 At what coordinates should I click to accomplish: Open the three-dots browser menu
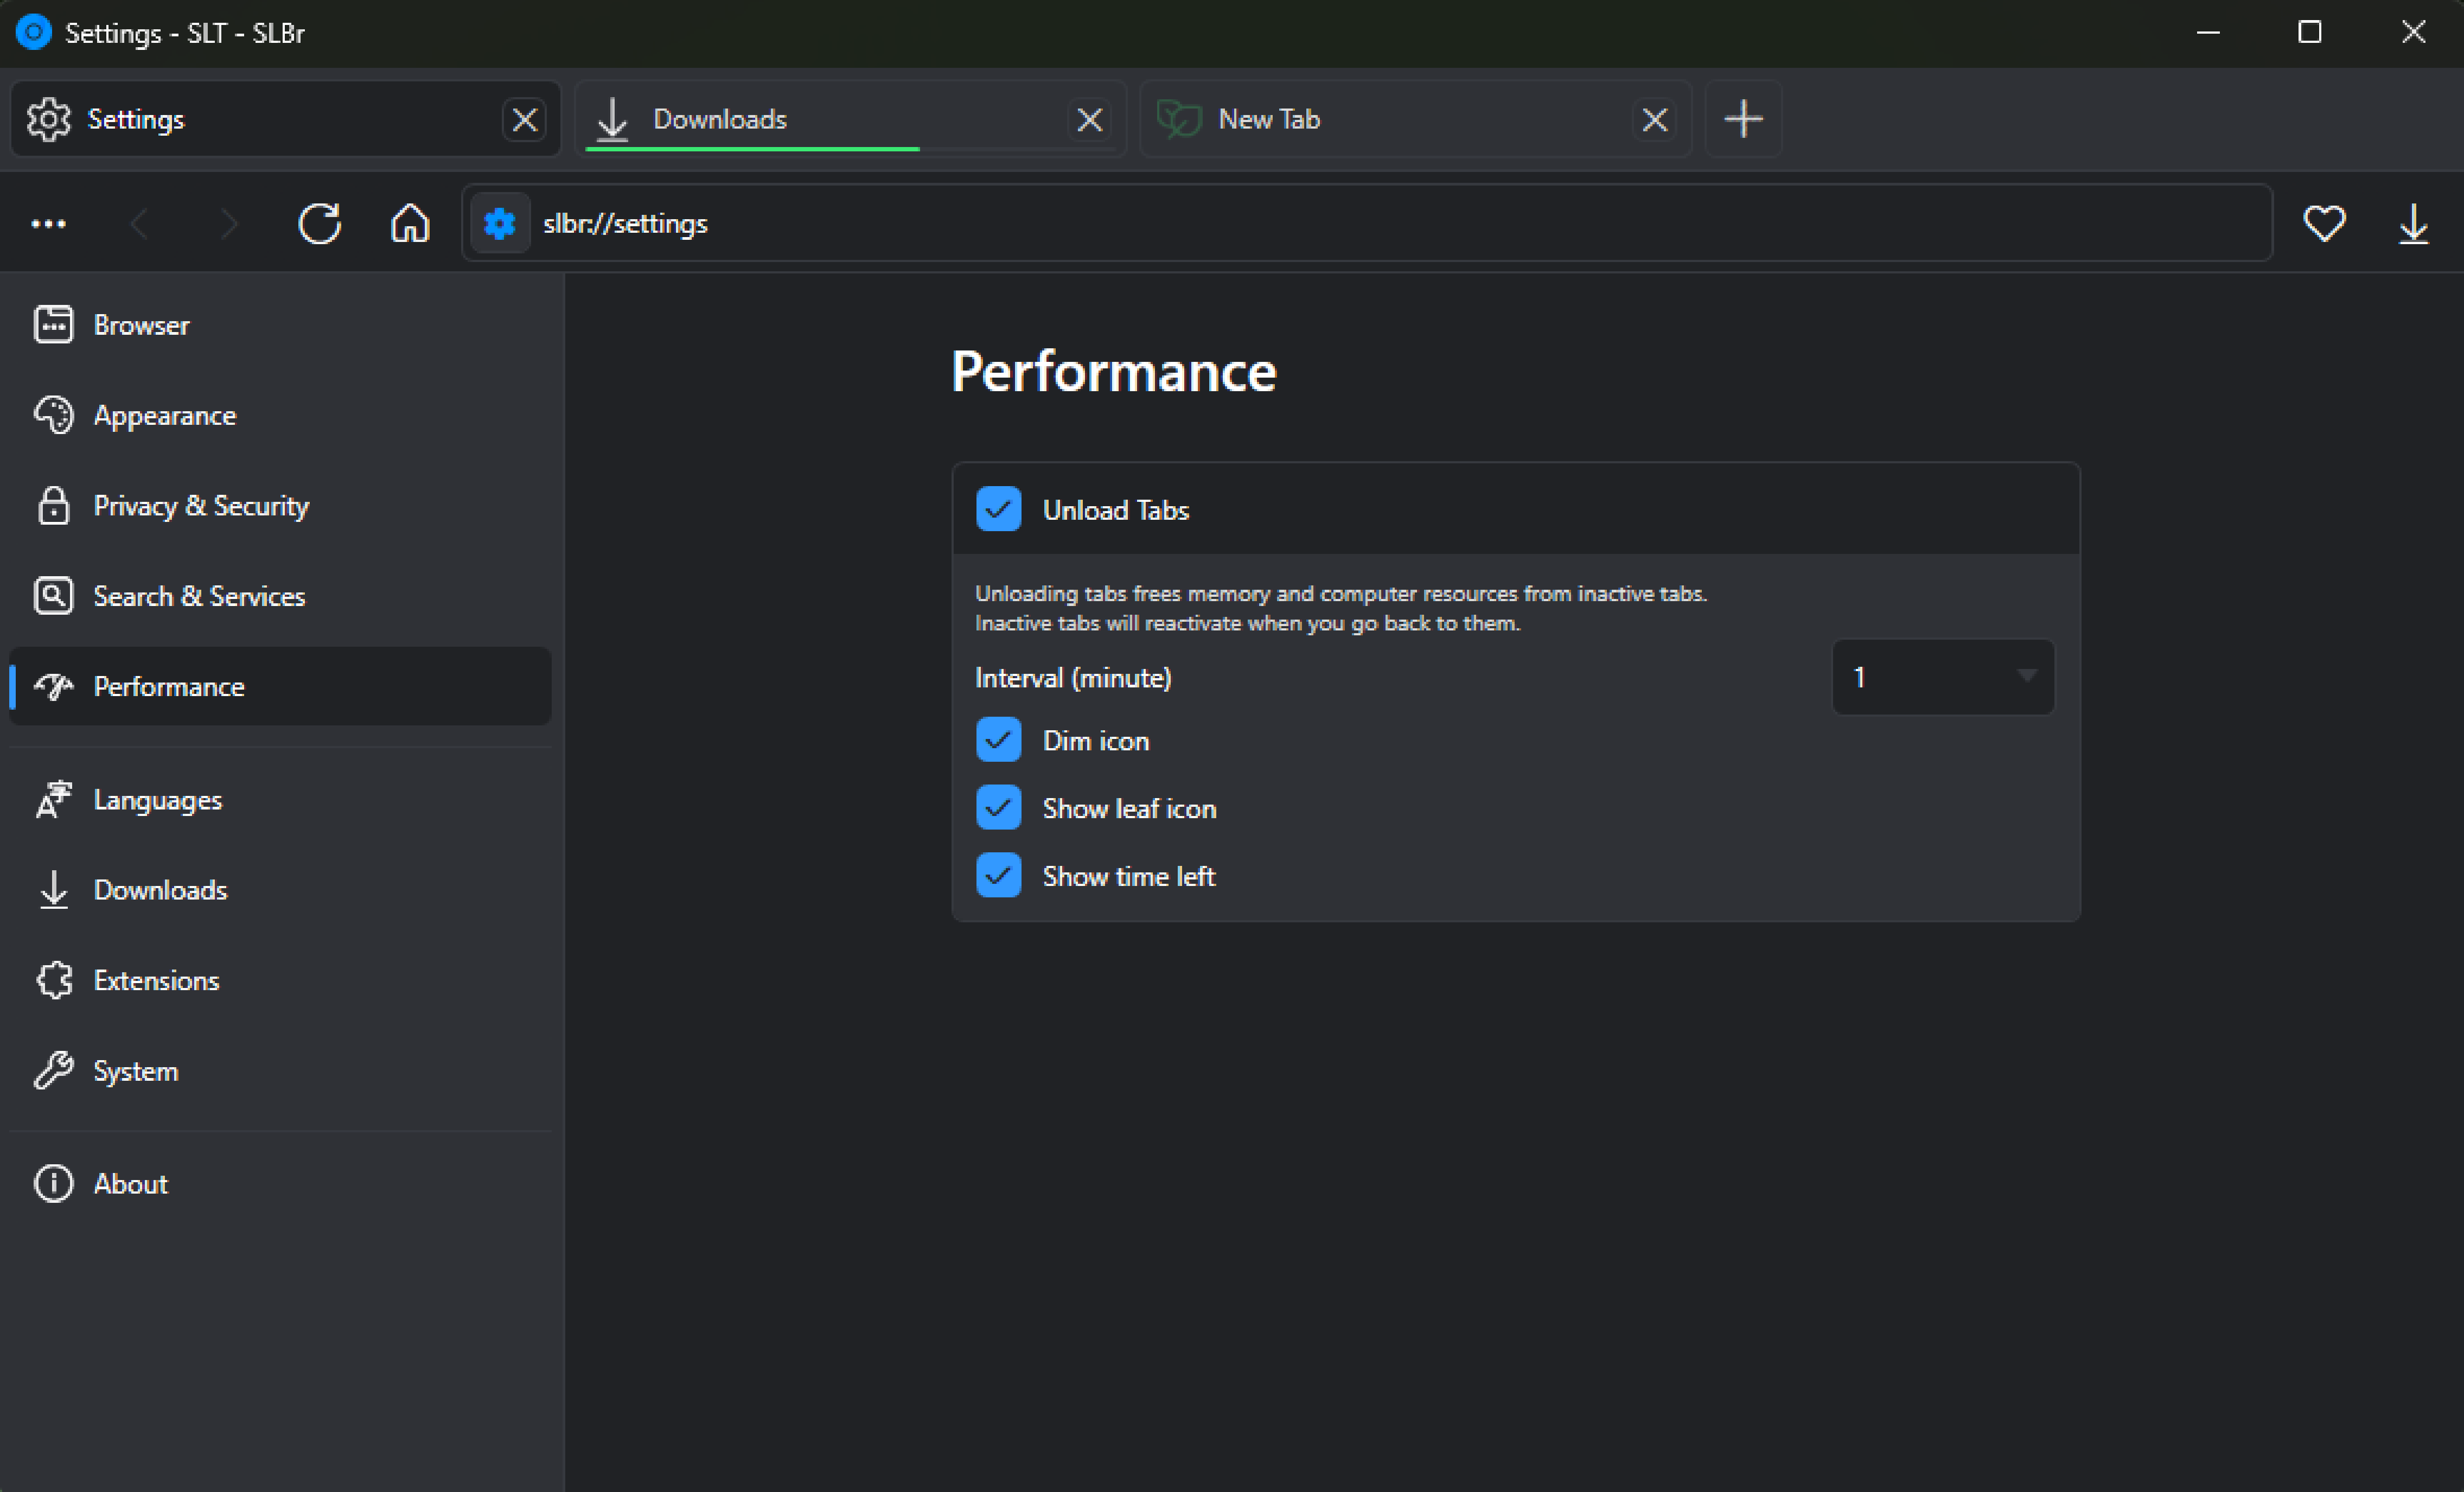48,223
